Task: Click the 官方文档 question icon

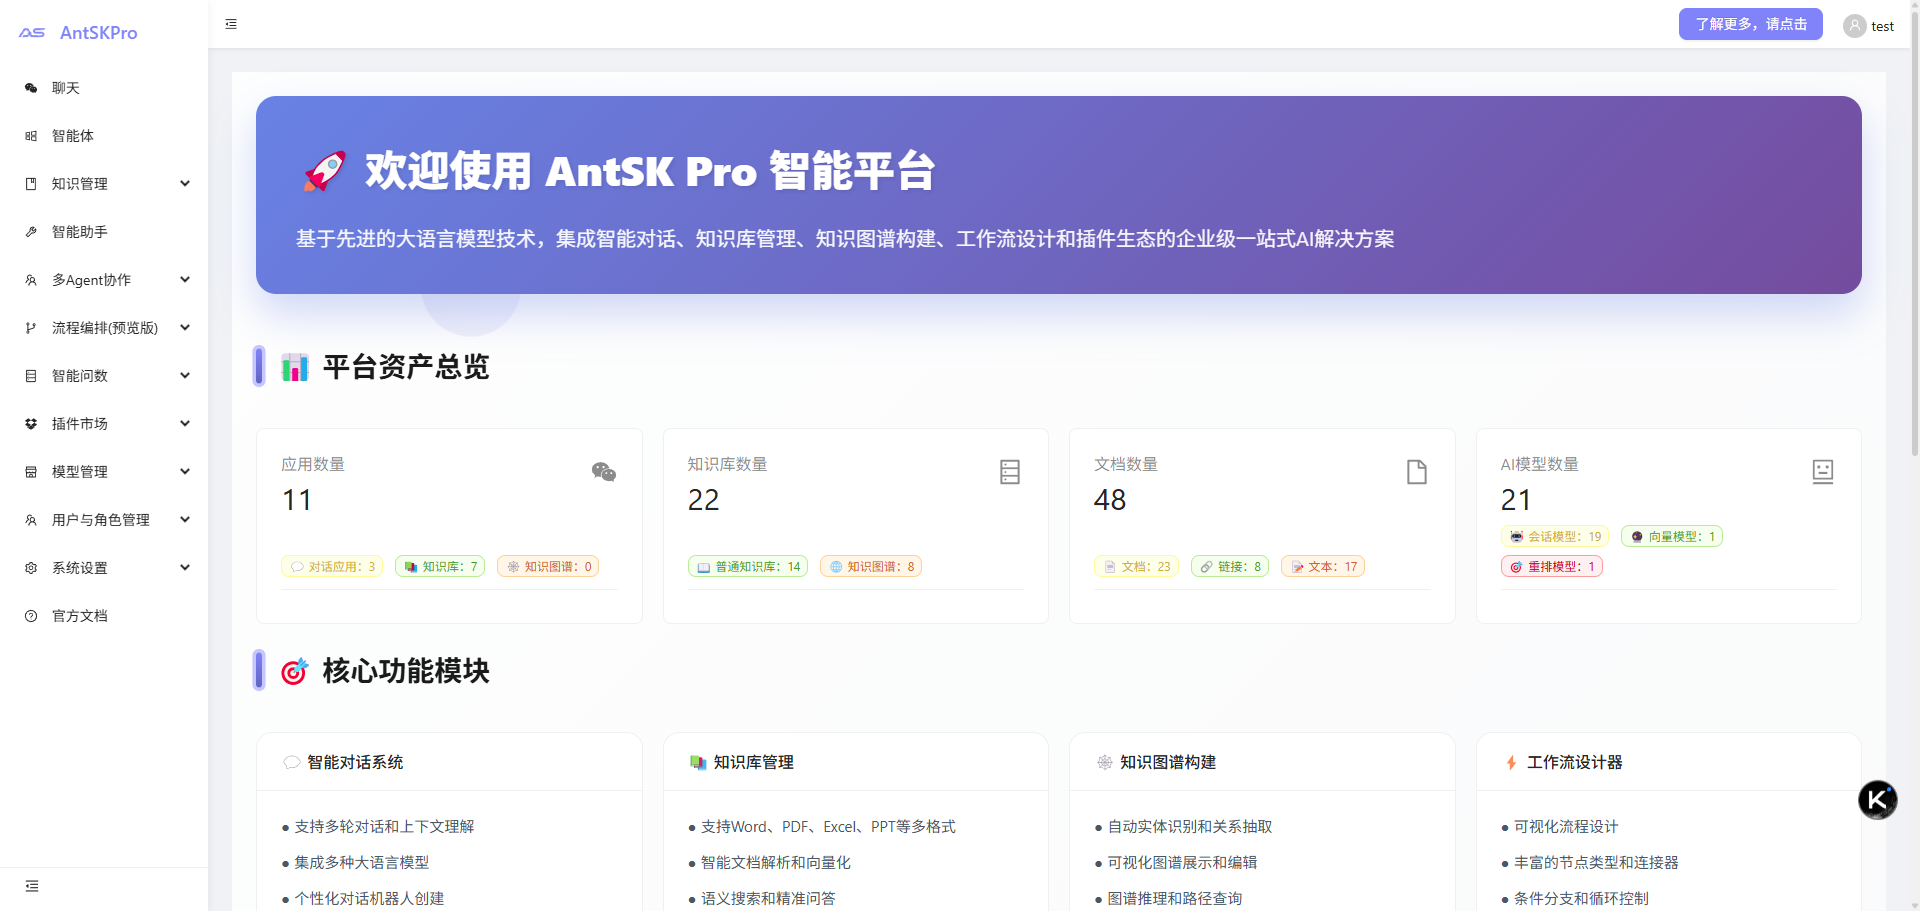Action: (x=31, y=616)
